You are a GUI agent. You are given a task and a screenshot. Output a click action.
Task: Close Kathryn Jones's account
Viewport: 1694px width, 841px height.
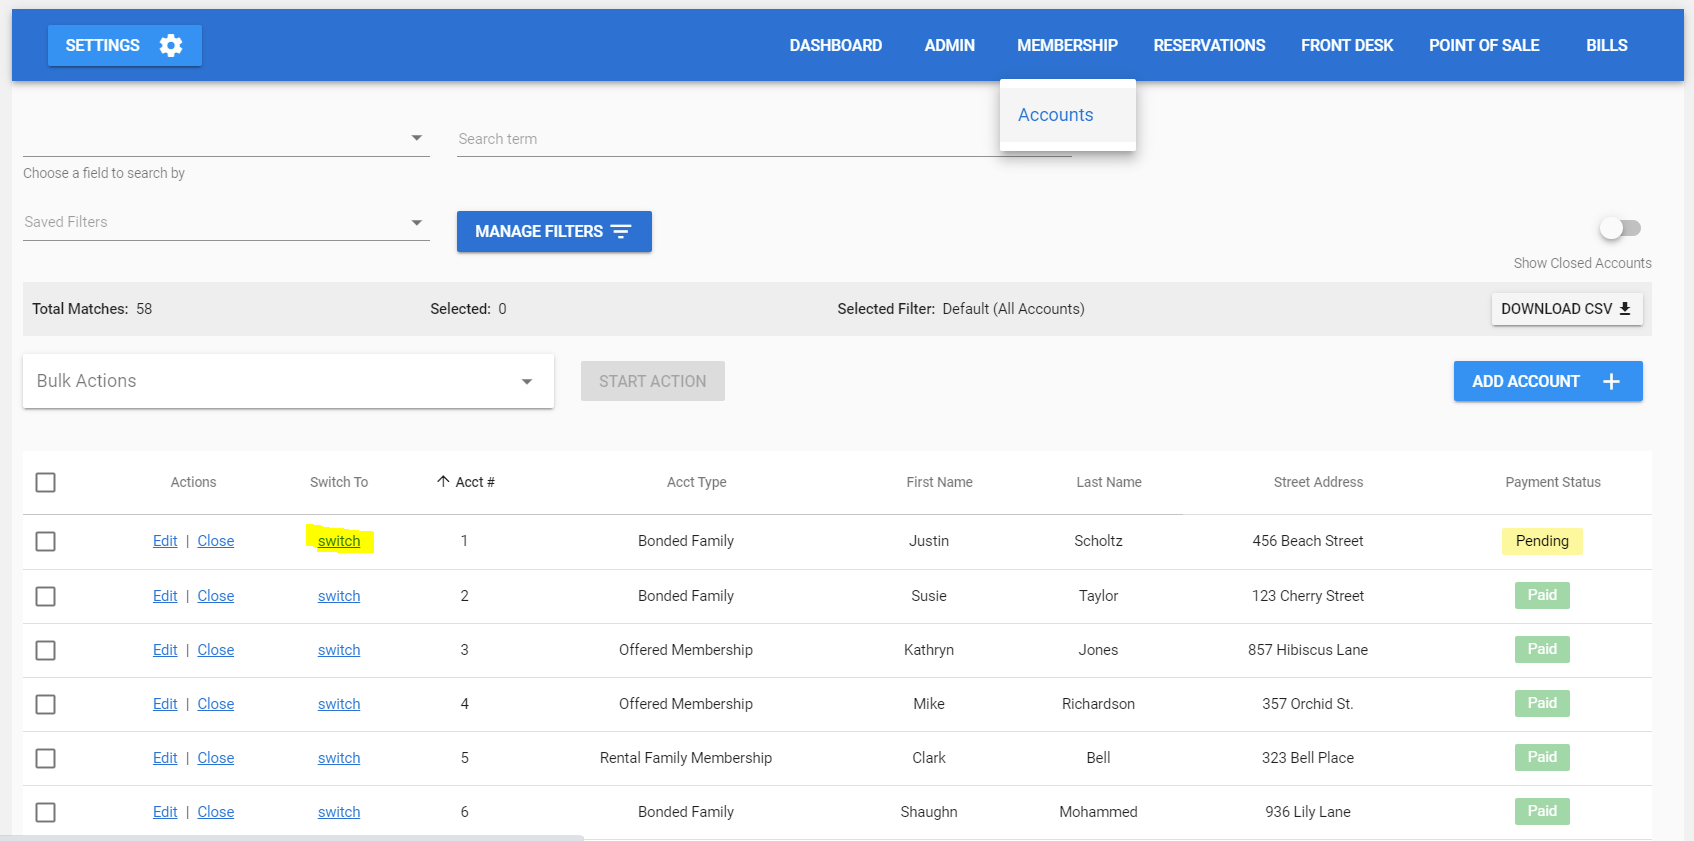pos(216,650)
